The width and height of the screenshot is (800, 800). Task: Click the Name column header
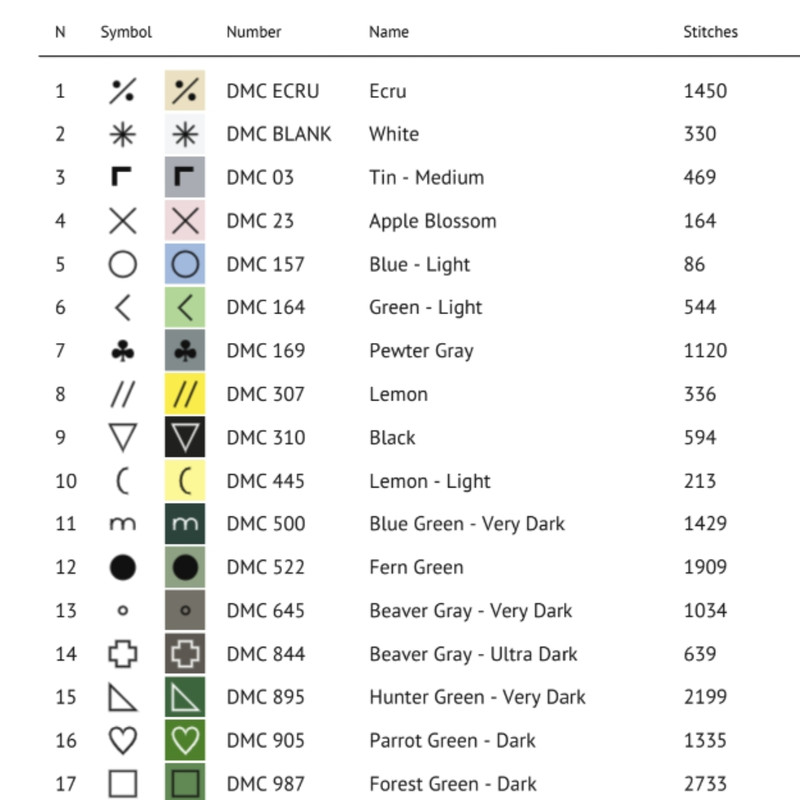[x=388, y=32]
